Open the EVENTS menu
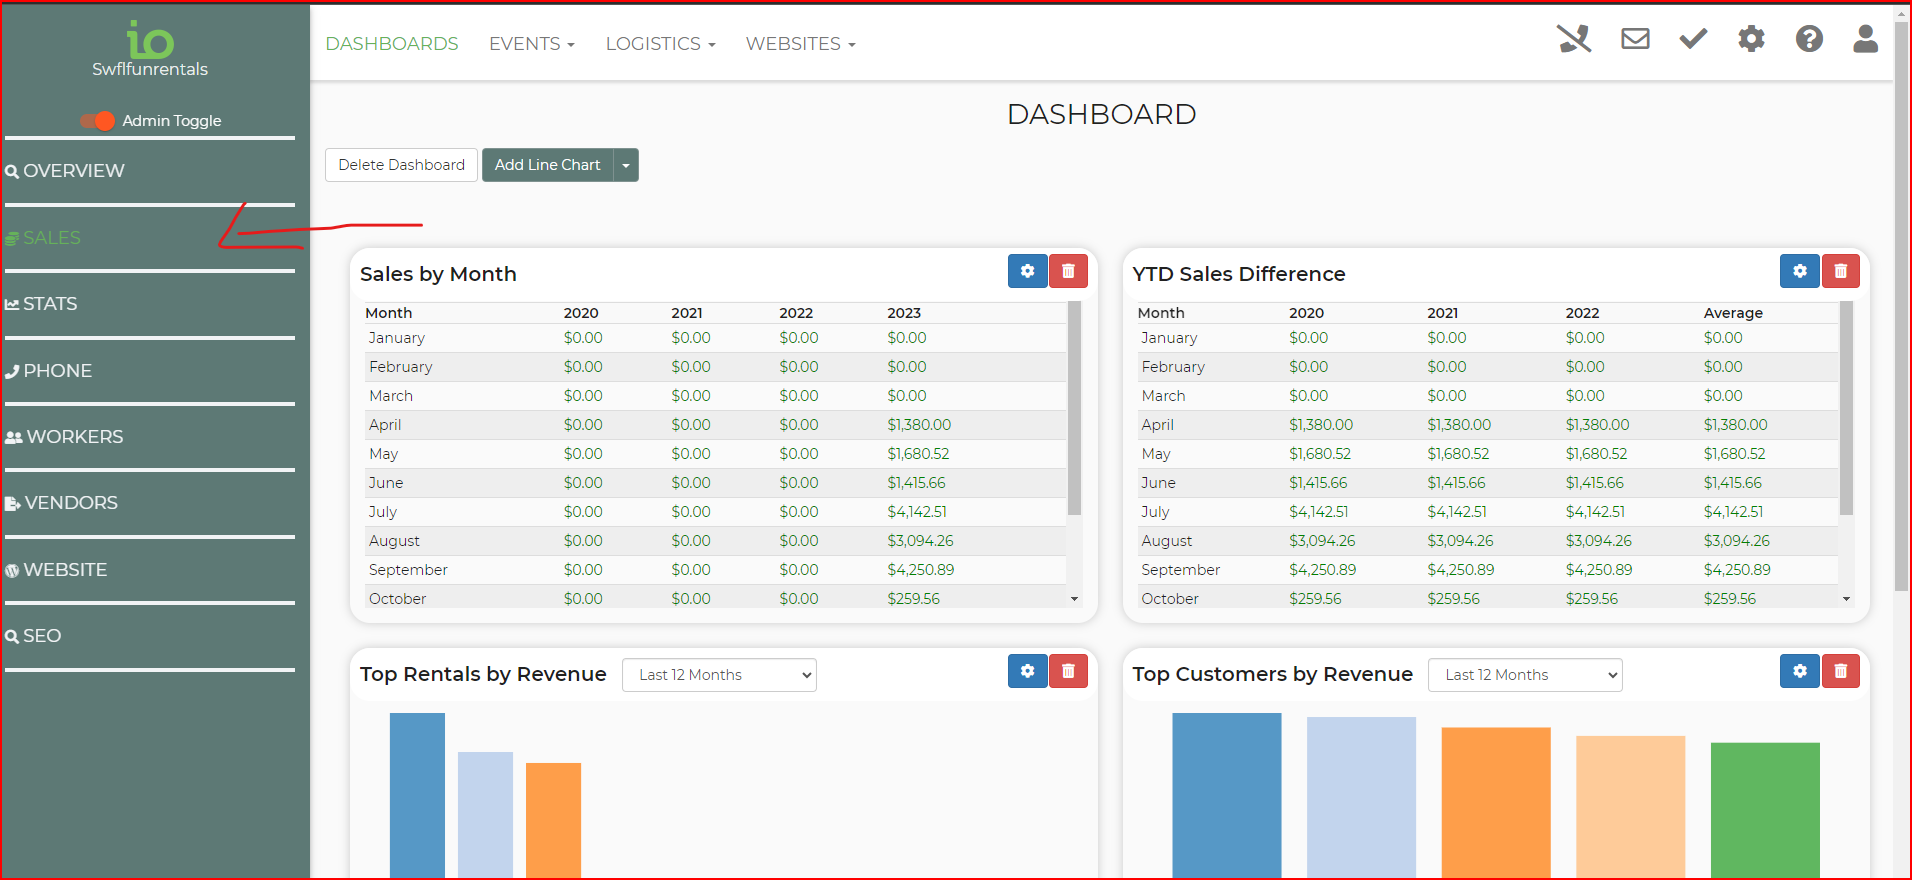This screenshot has height=880, width=1912. [531, 44]
